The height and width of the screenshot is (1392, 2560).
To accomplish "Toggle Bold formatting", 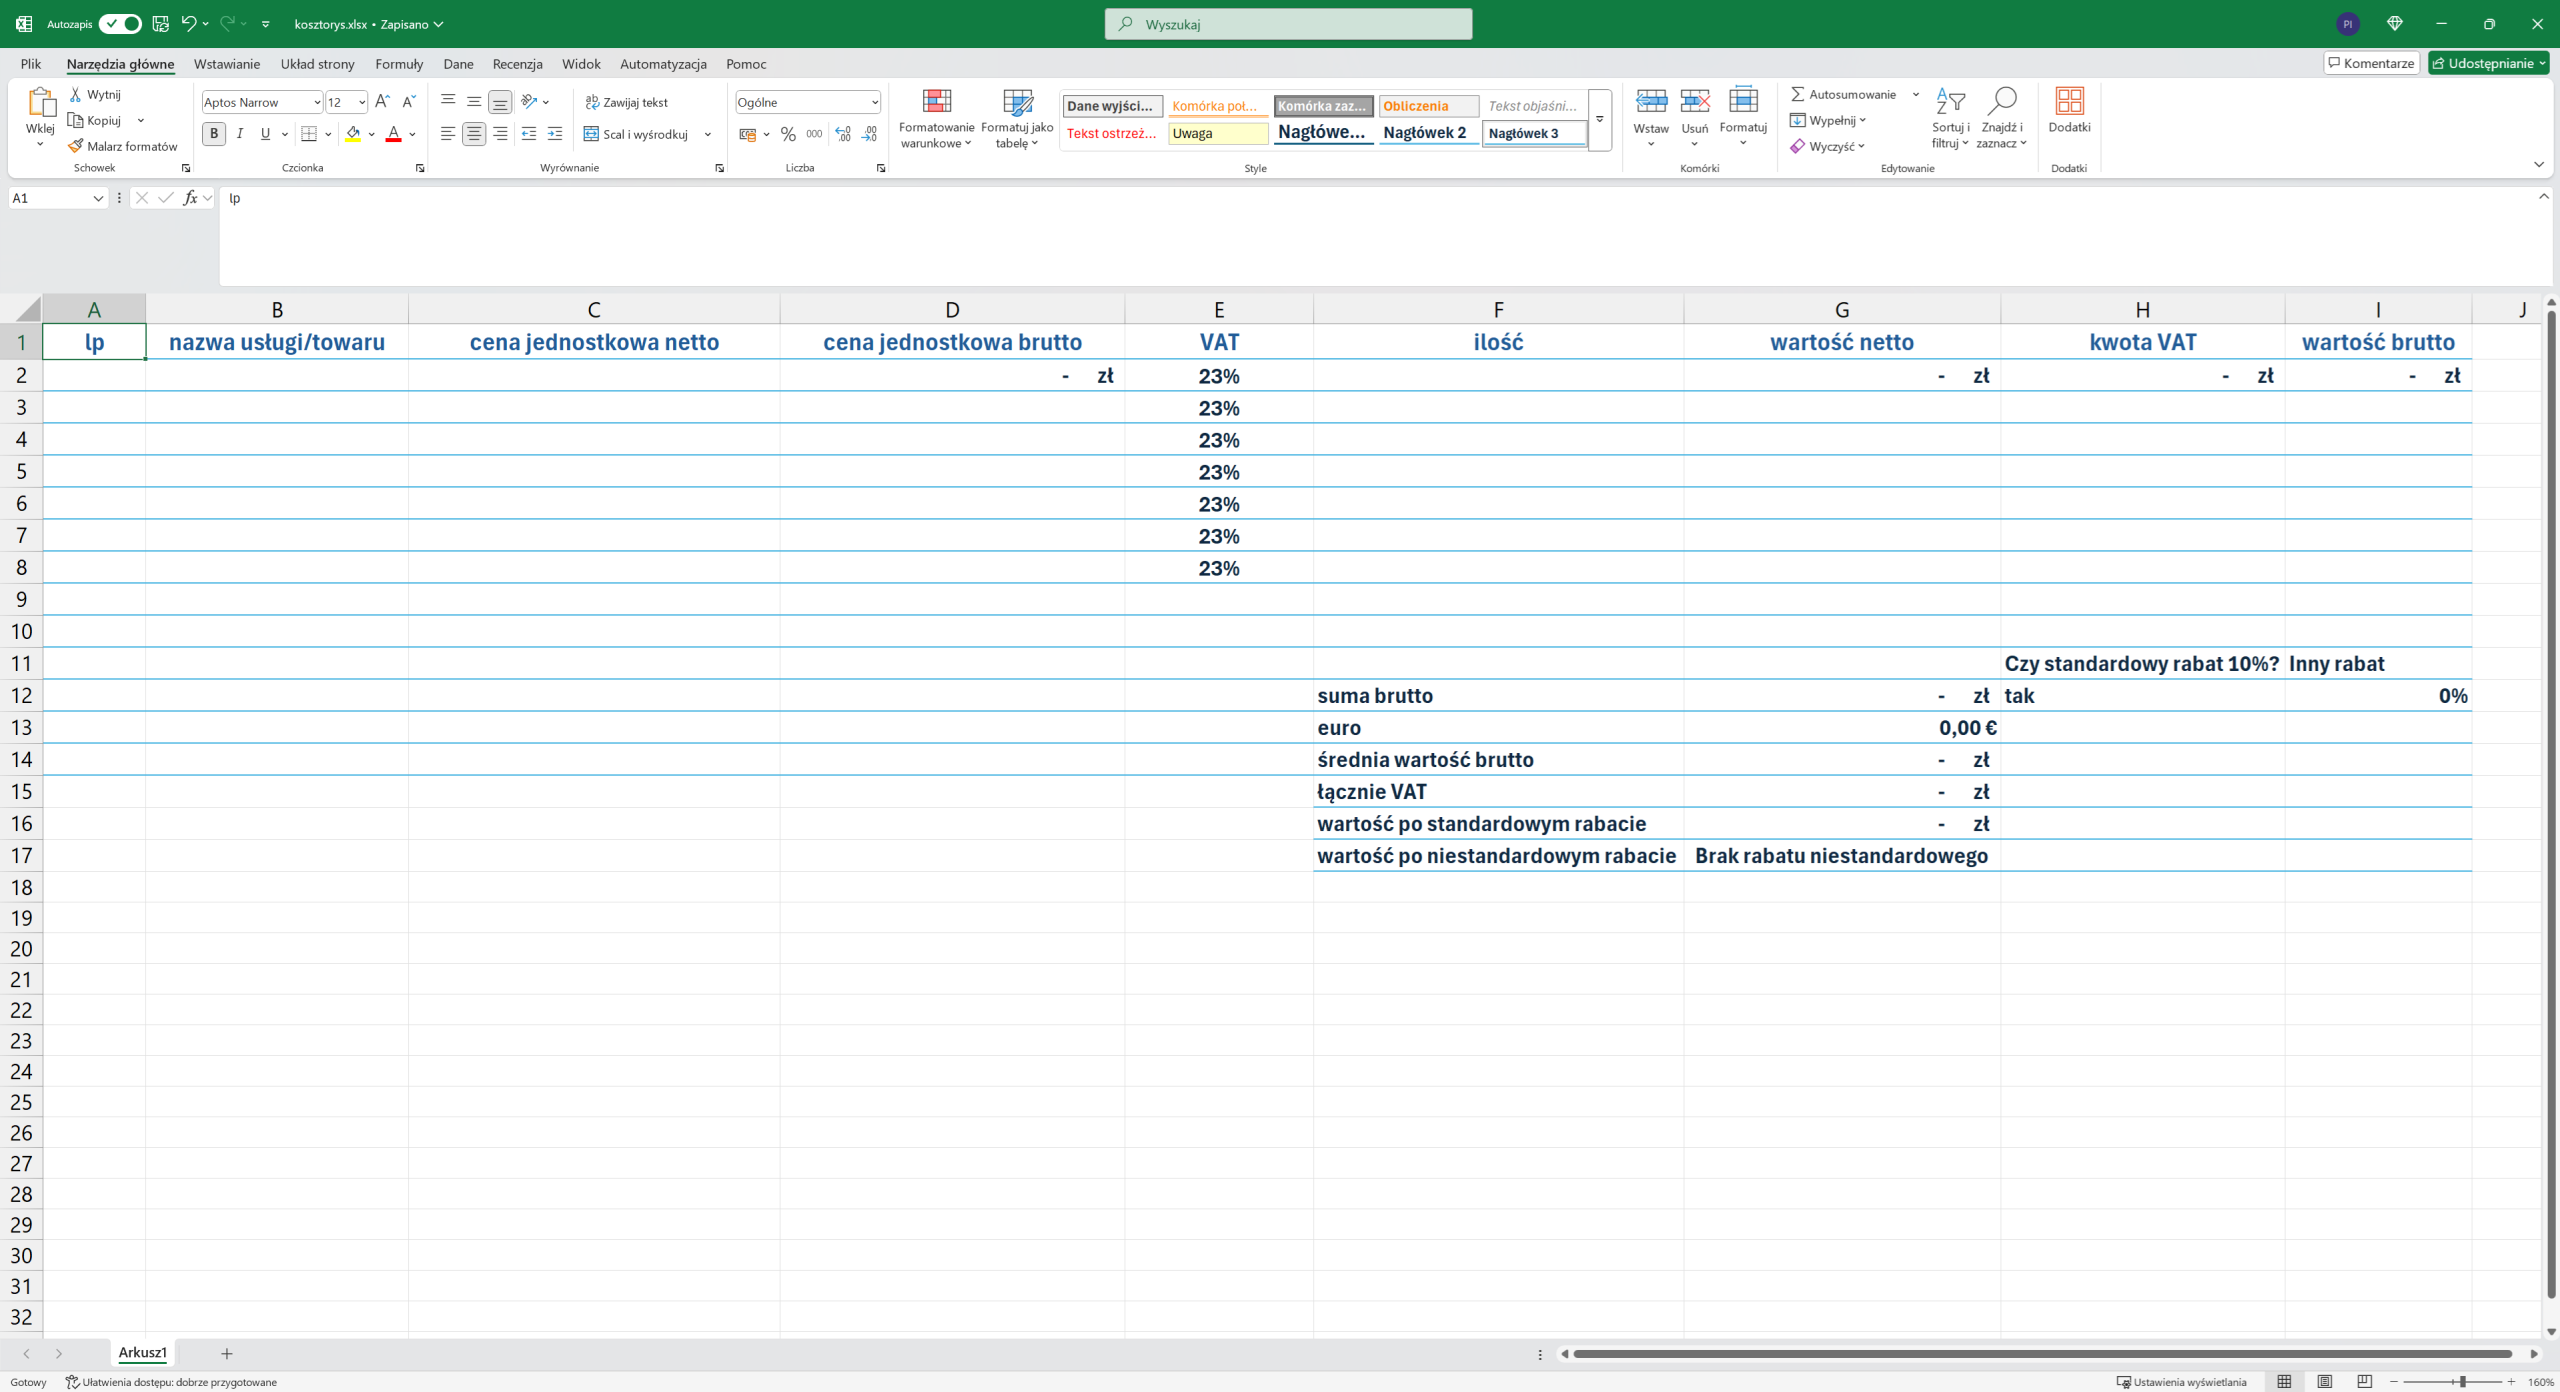I will pyautogui.click(x=214, y=134).
